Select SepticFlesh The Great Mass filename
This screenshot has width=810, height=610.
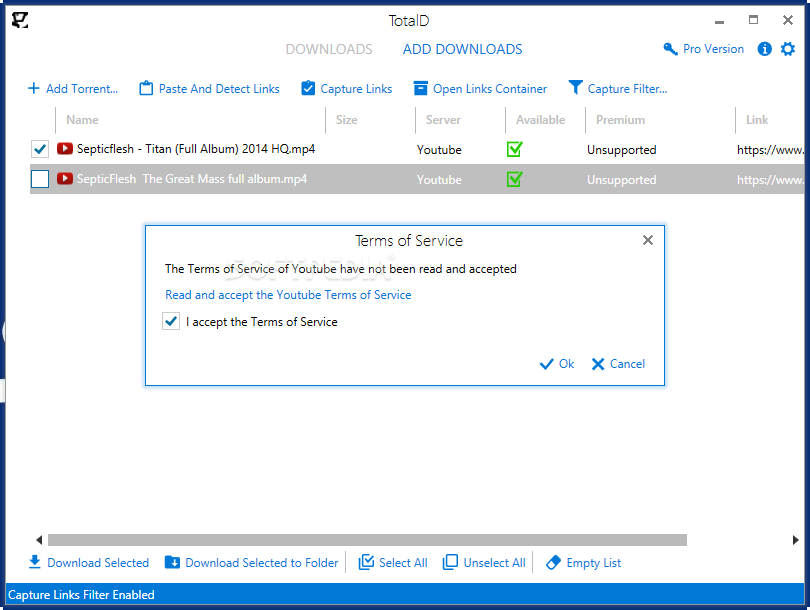[192, 179]
